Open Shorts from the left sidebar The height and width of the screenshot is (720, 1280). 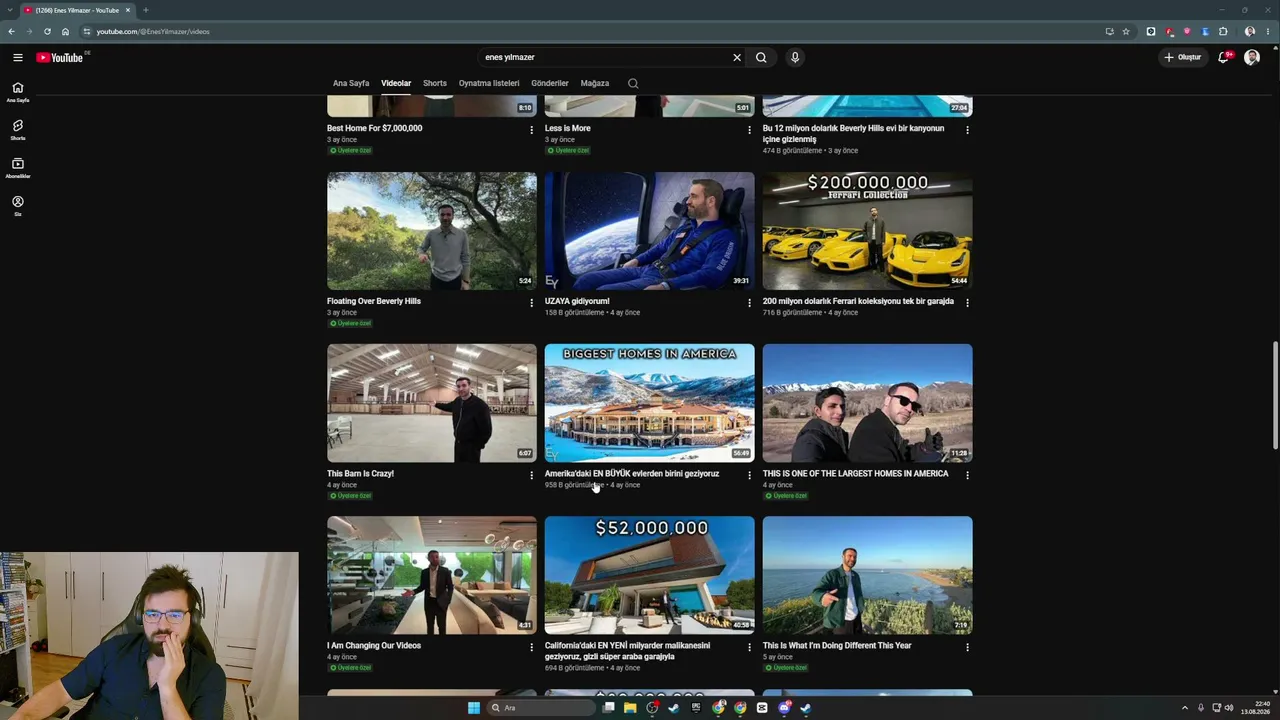pyautogui.click(x=18, y=130)
